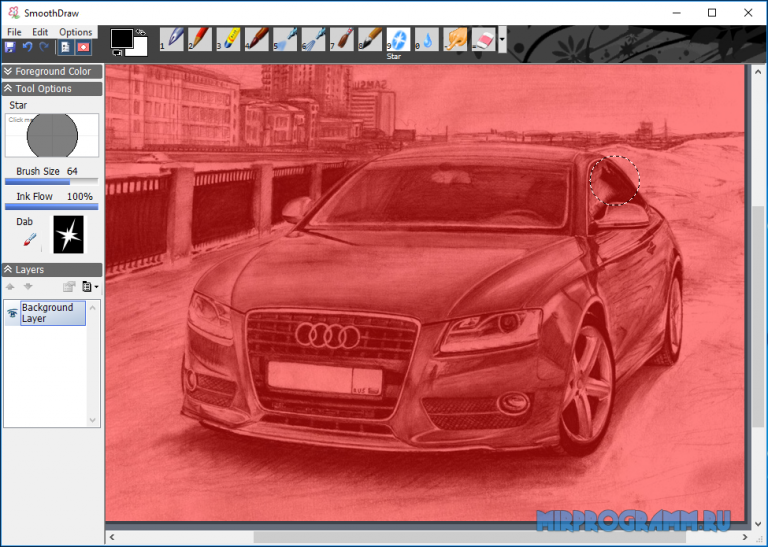Minimize the SmoothDraw window
Image resolution: width=768 pixels, height=547 pixels.
pyautogui.click(x=676, y=13)
